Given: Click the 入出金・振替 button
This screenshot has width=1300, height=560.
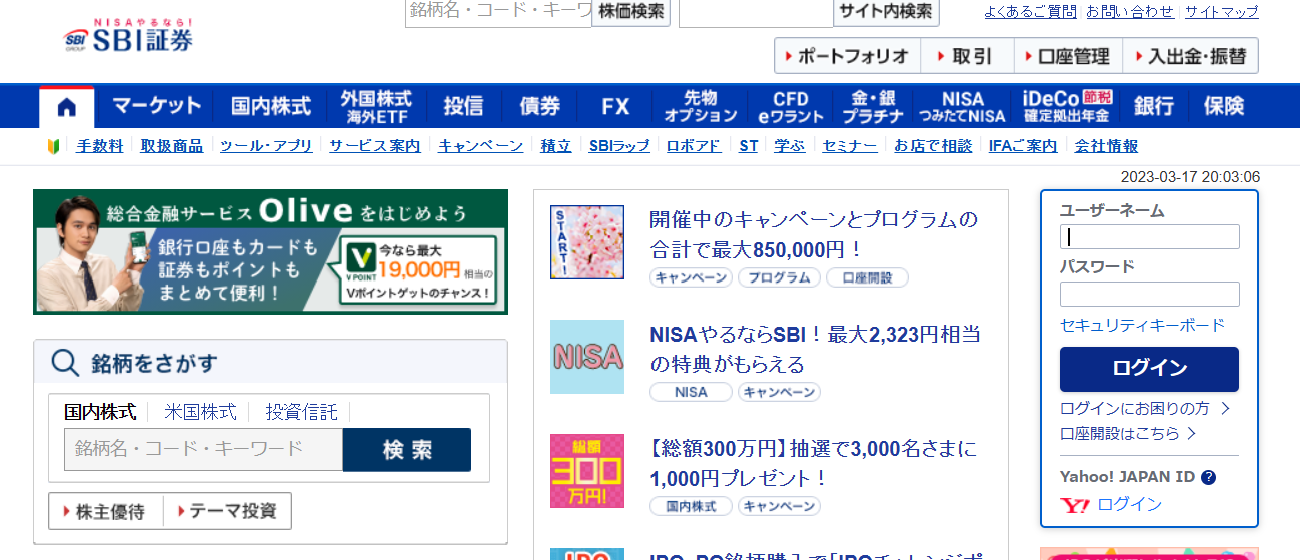Looking at the screenshot, I should (1190, 56).
